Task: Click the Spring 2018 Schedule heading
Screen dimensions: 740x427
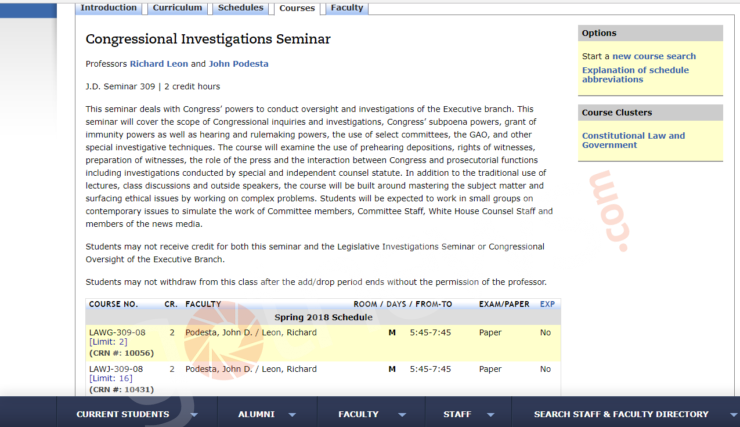Action: (x=323, y=317)
